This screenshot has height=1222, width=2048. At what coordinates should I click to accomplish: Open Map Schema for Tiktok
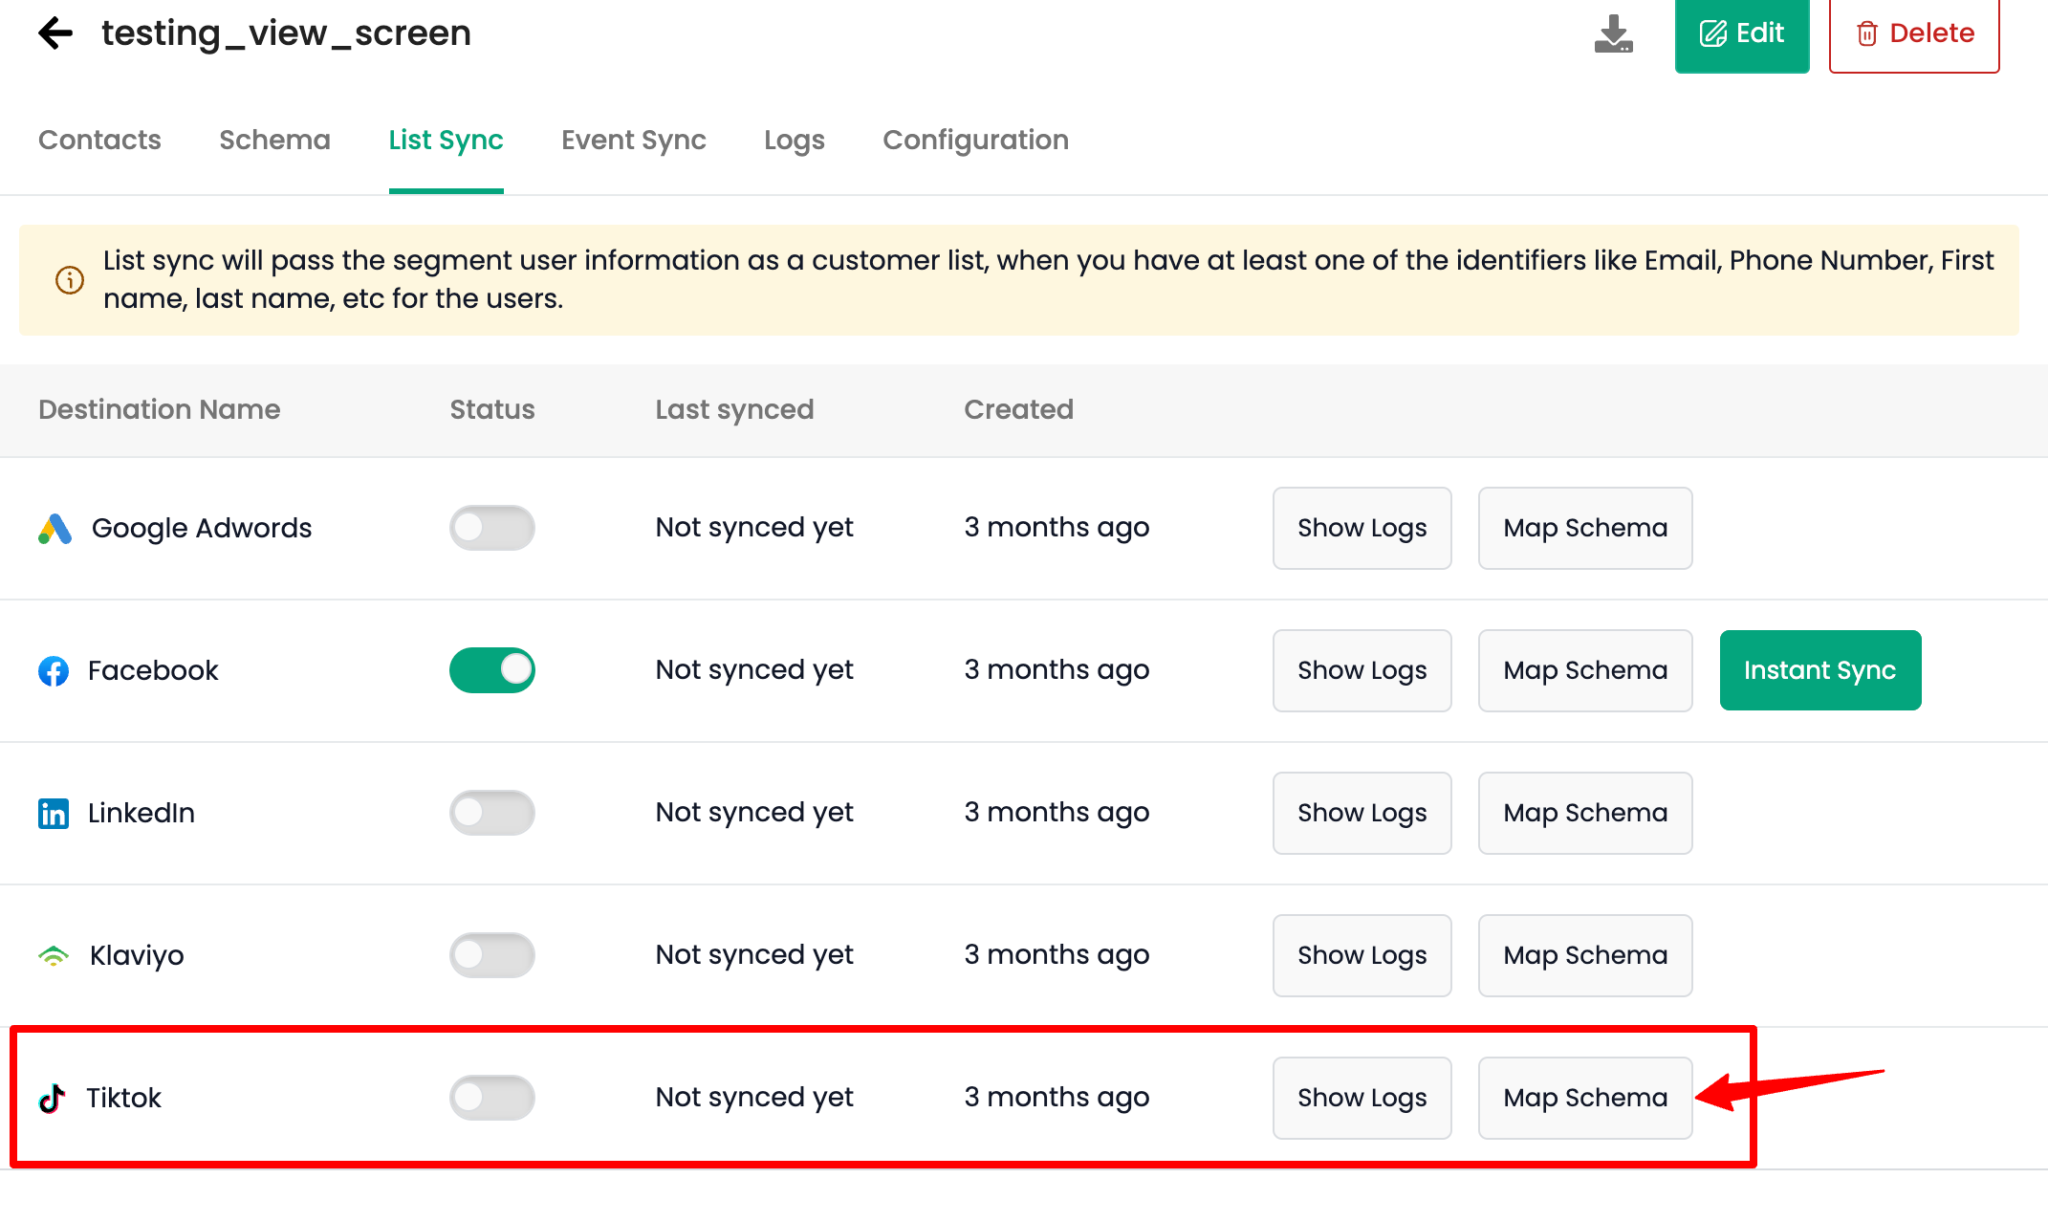pyautogui.click(x=1585, y=1098)
